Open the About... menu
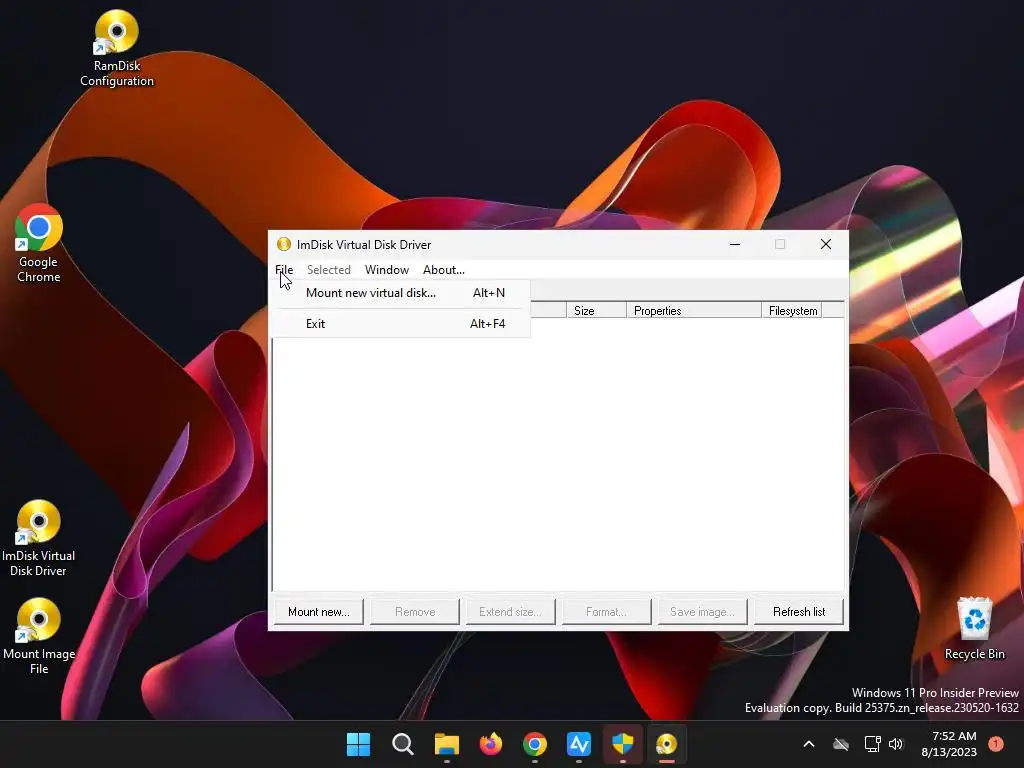Screen dimensions: 1024x768 pos(443,270)
